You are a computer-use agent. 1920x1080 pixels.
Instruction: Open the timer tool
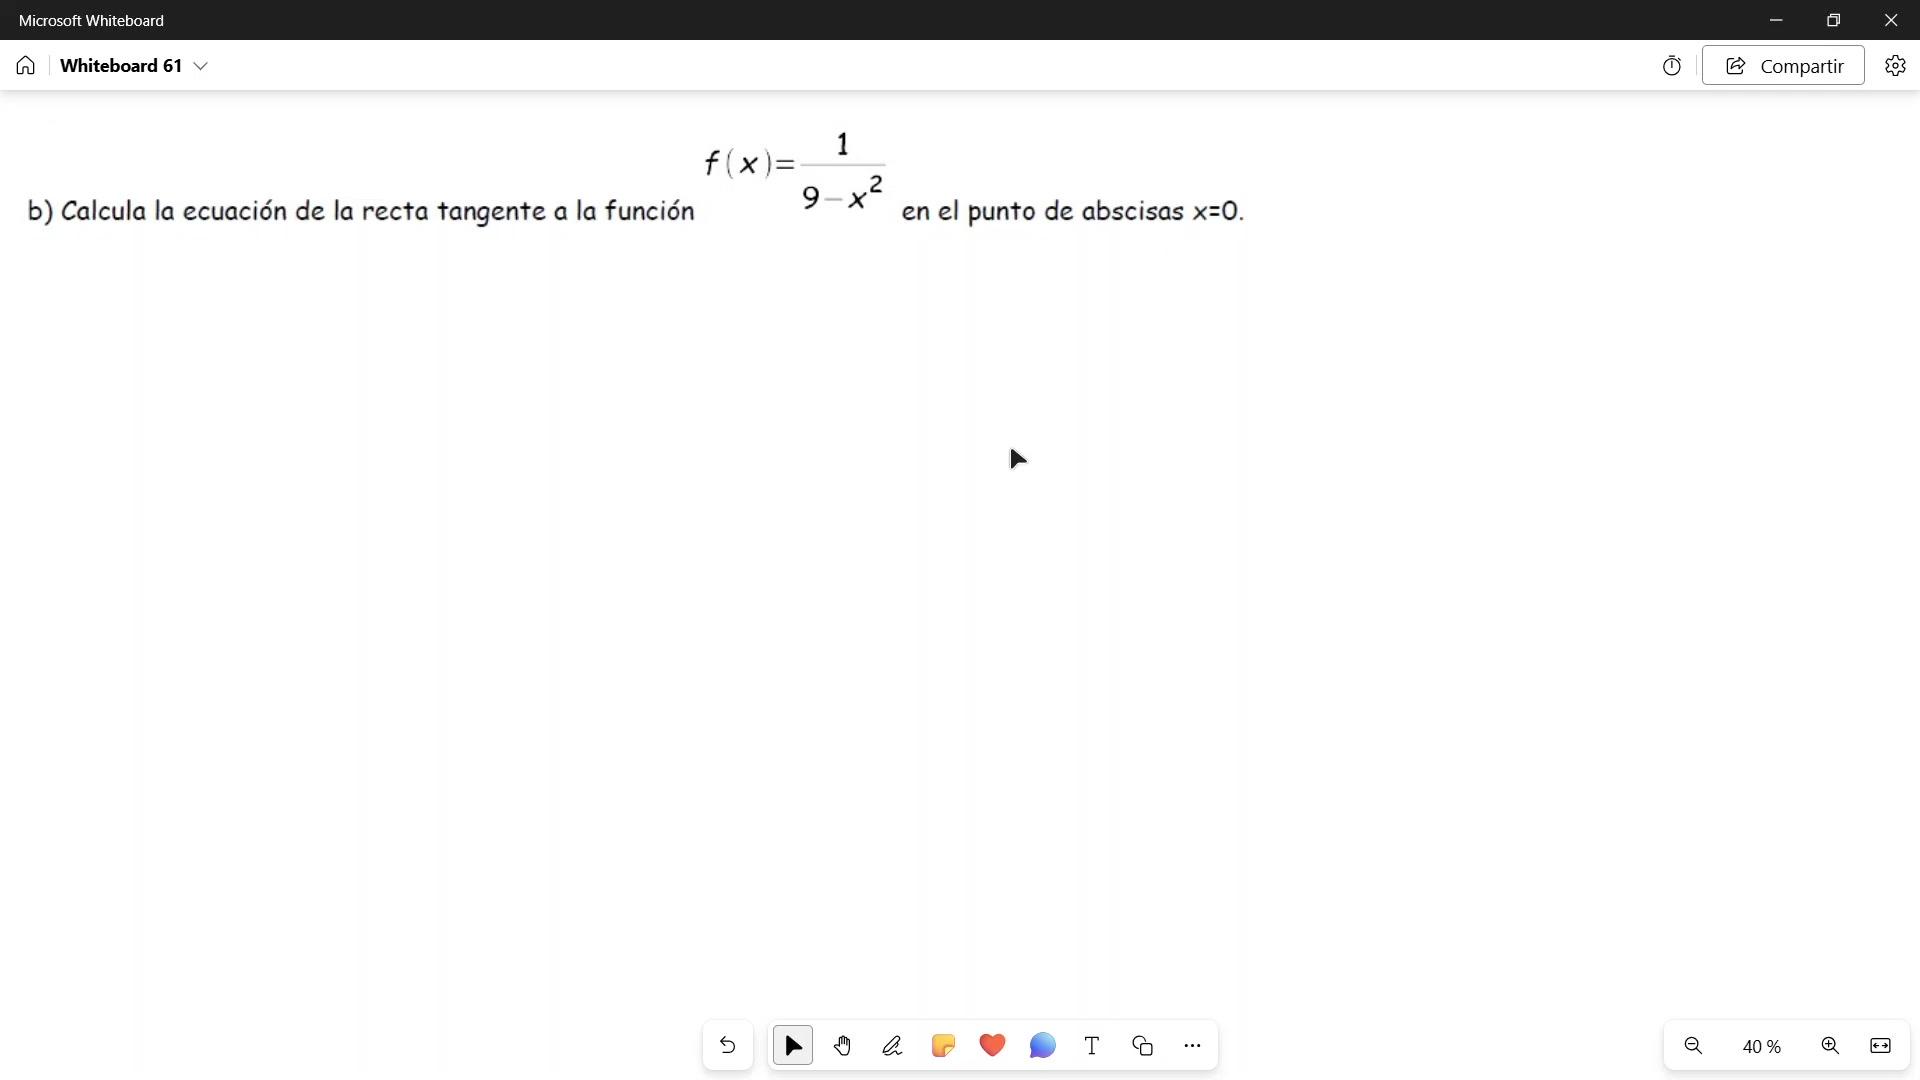click(x=1672, y=66)
